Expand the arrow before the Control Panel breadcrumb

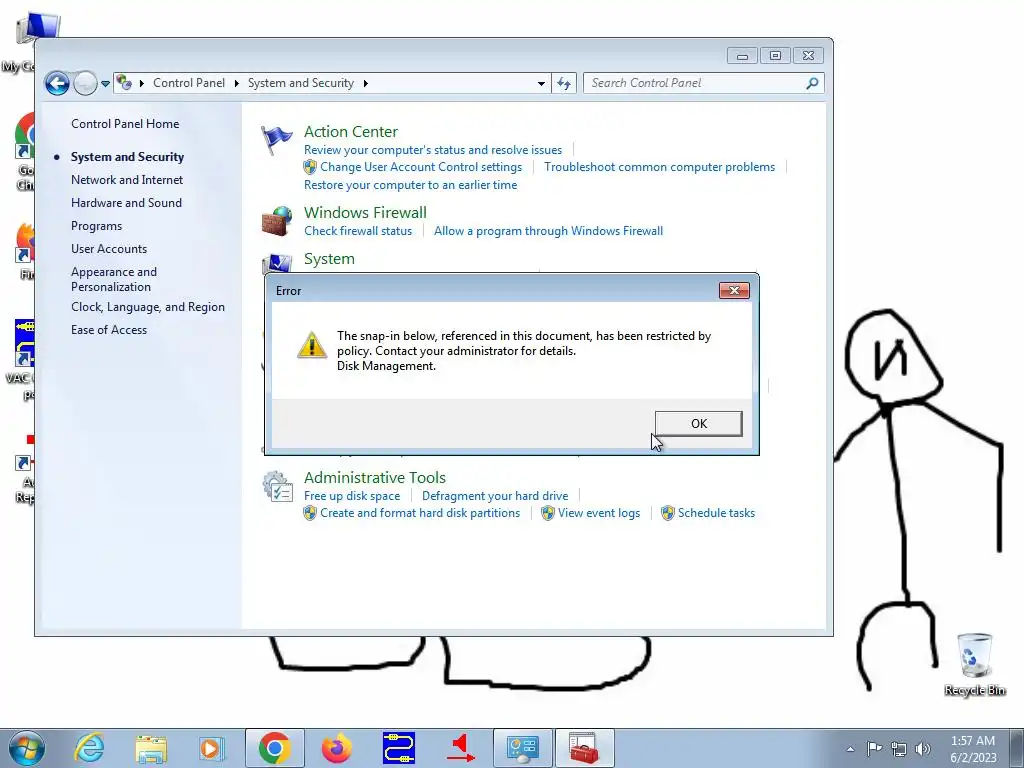141,83
